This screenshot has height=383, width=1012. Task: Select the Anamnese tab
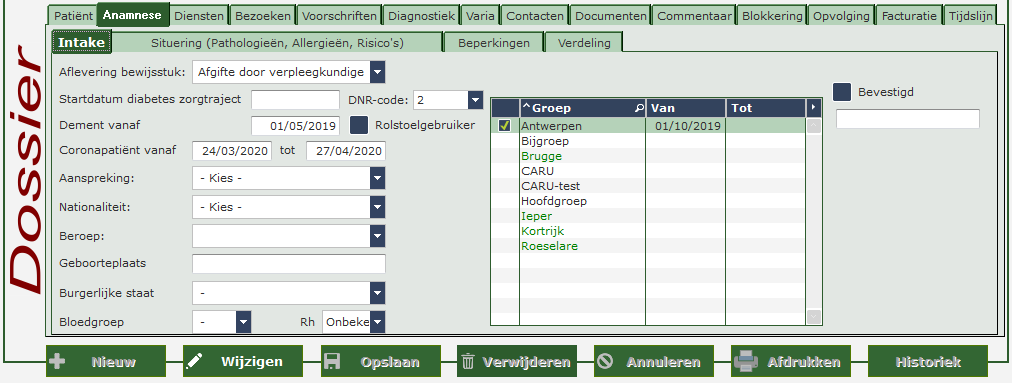(x=133, y=15)
